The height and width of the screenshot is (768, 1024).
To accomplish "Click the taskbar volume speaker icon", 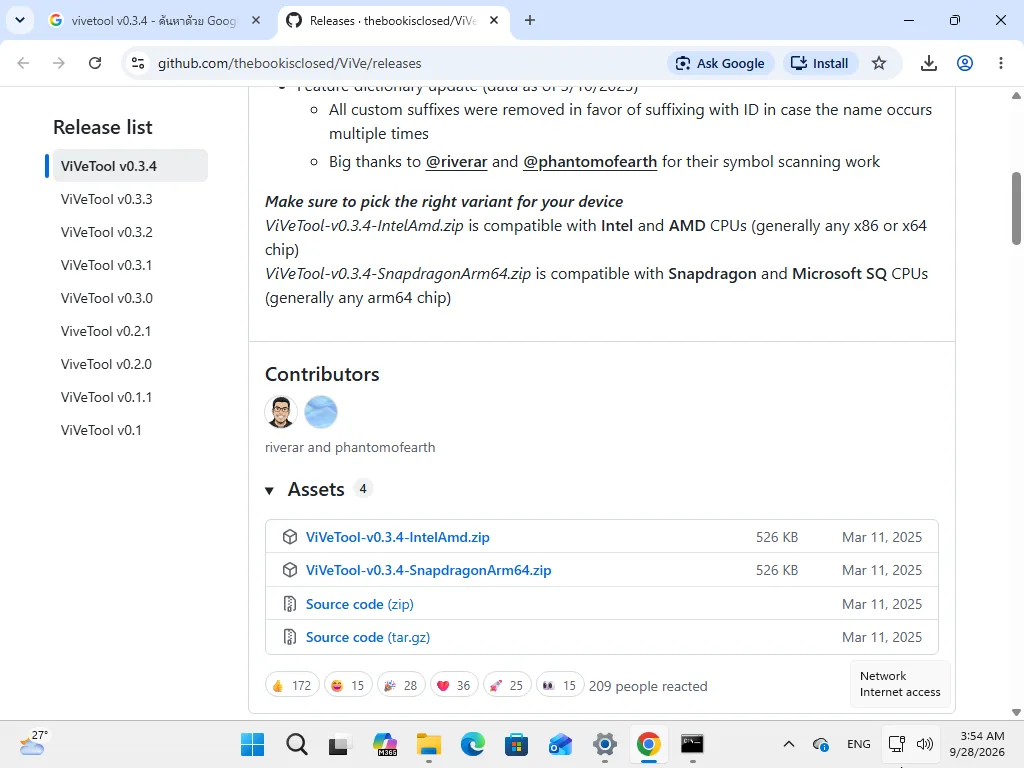I will point(924,744).
